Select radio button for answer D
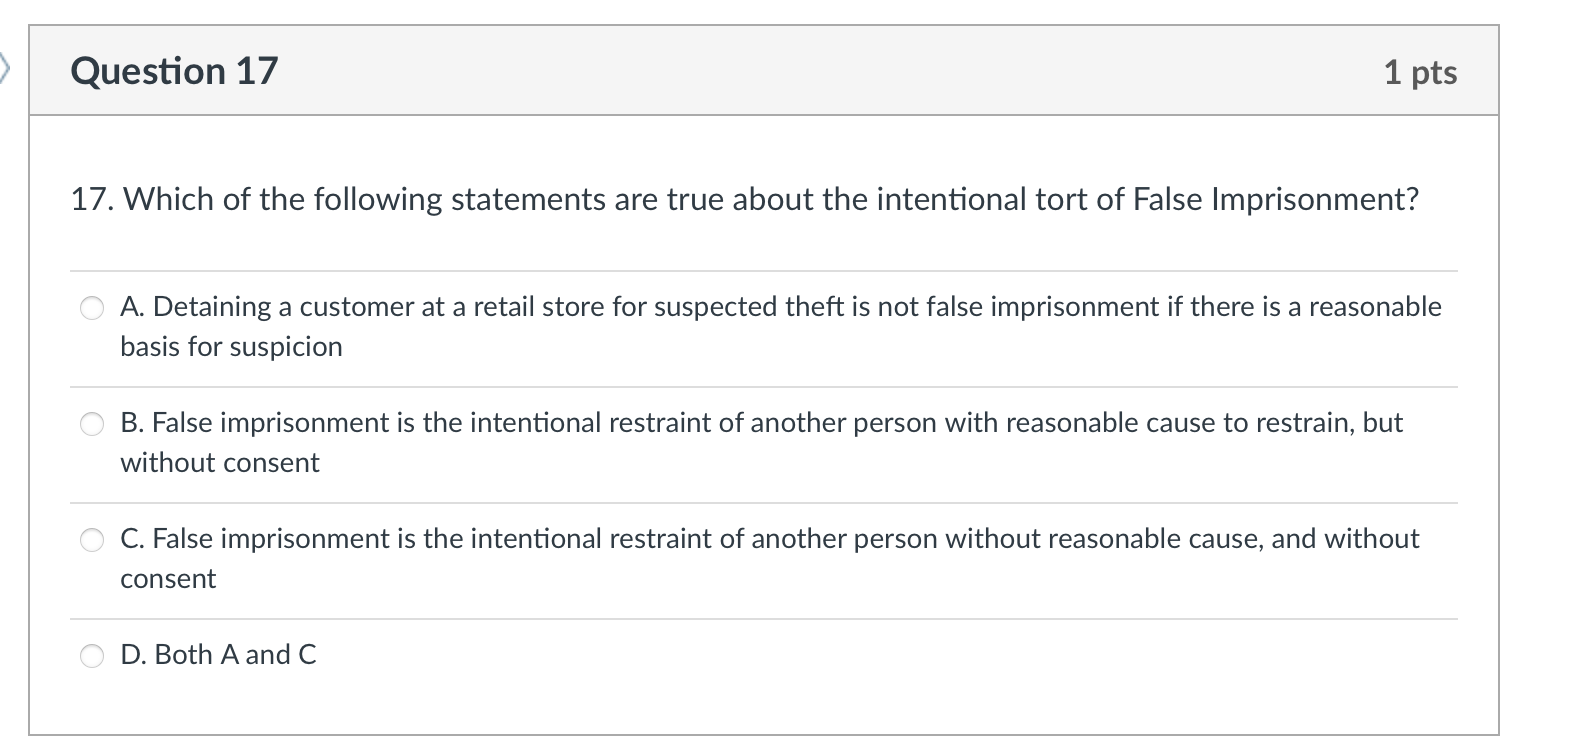The width and height of the screenshot is (1588, 754). click(x=91, y=656)
